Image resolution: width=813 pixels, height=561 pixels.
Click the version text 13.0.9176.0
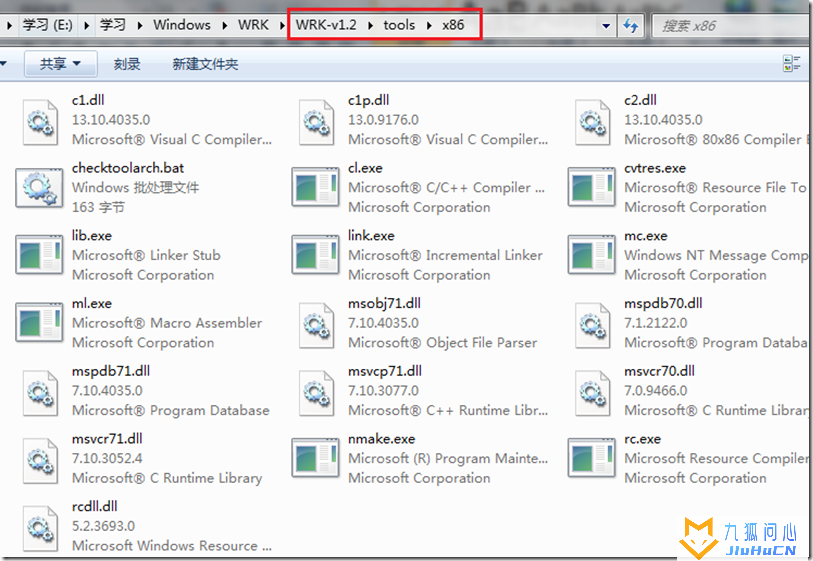(383, 120)
